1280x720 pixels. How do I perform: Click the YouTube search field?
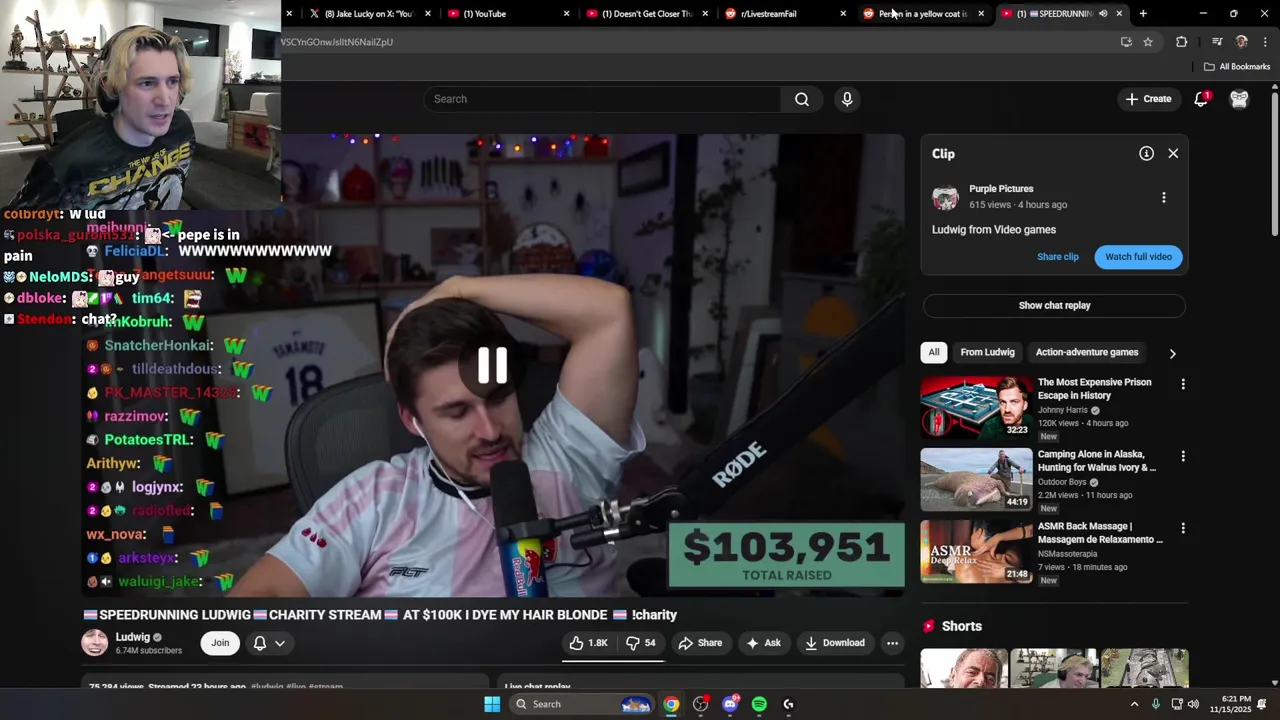coord(602,99)
